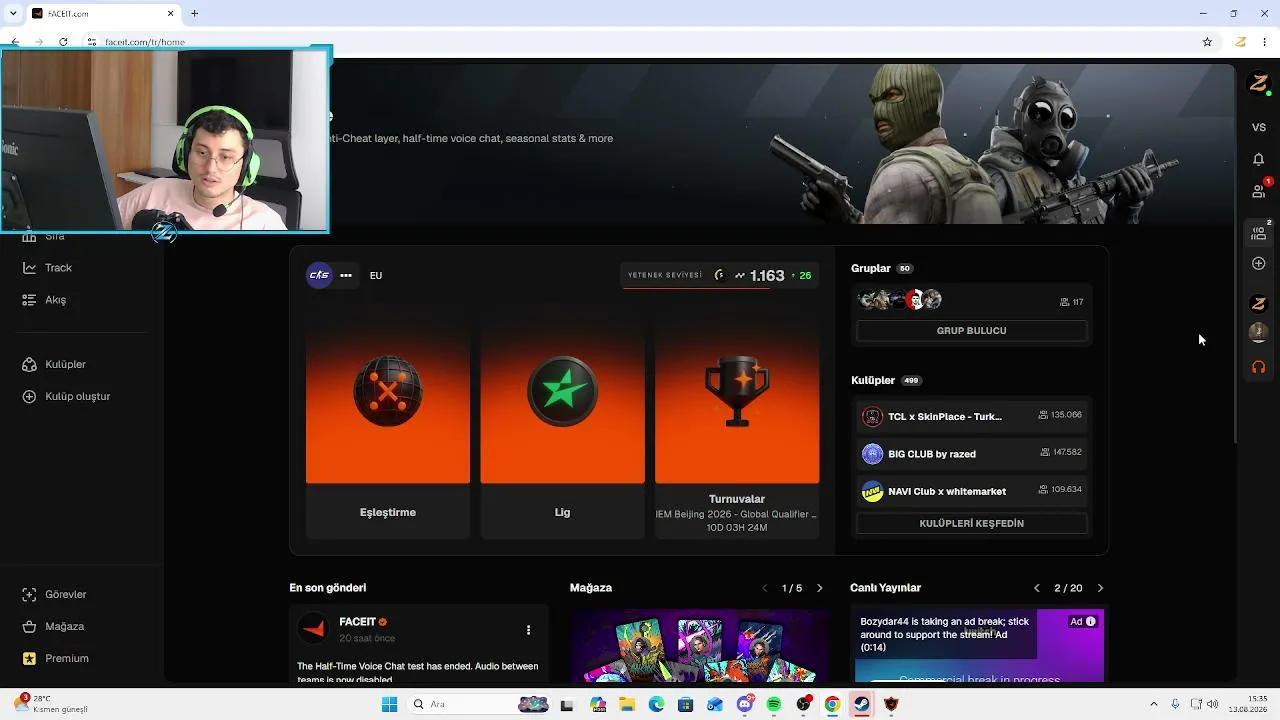The width and height of the screenshot is (1280, 720).
Task: Open NAVI Club x whitemarket
Action: (972, 491)
